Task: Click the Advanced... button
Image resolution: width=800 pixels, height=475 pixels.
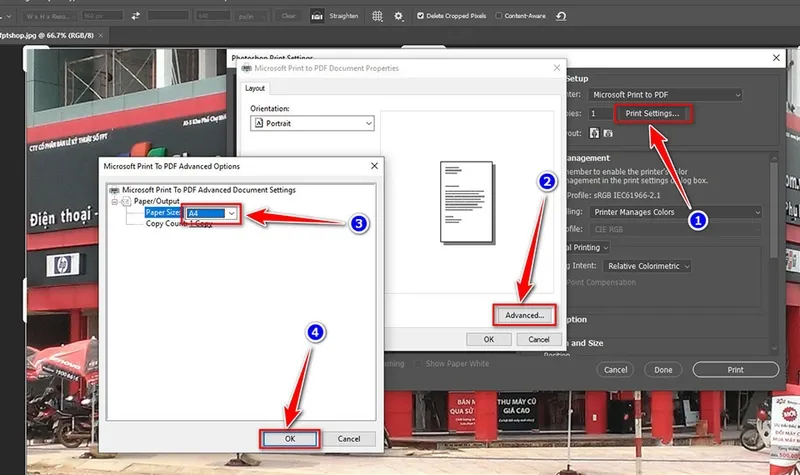Action: (524, 315)
